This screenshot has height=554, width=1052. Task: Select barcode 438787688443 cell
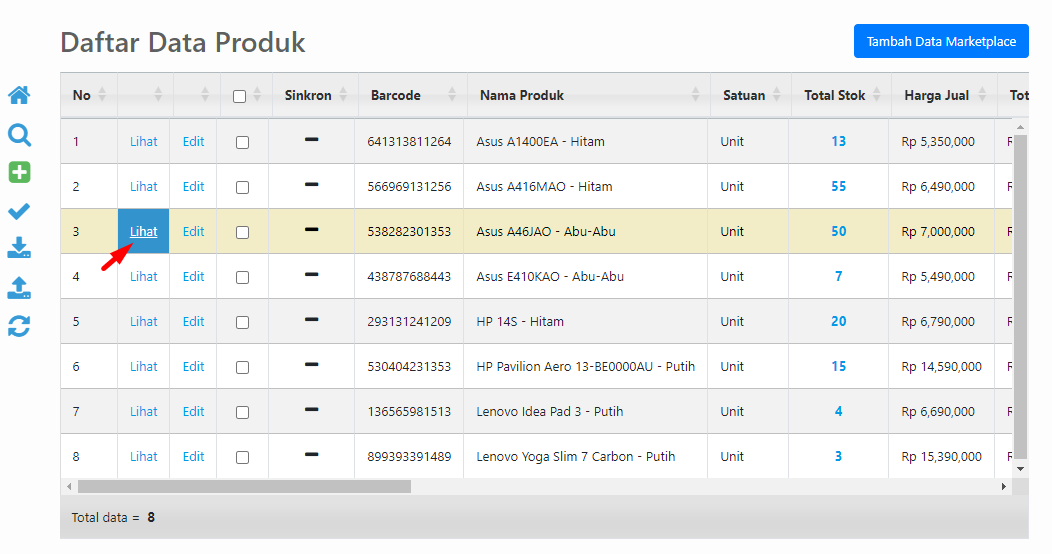point(409,276)
